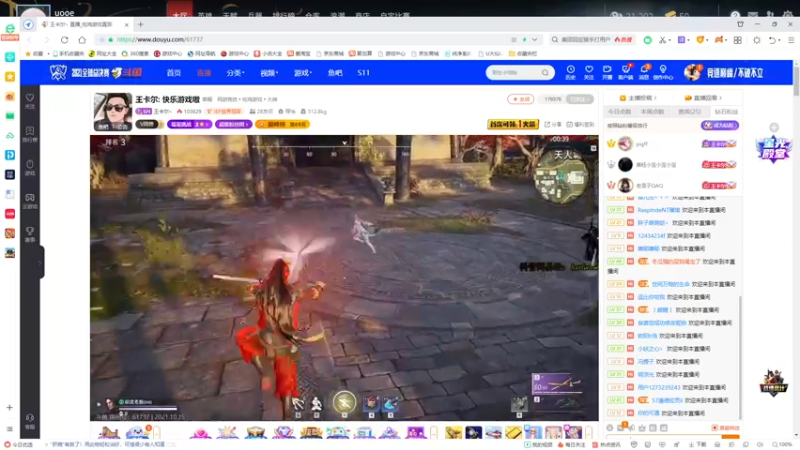Open 历史 watch history icon
800x450 pixels.
[x=570, y=72]
